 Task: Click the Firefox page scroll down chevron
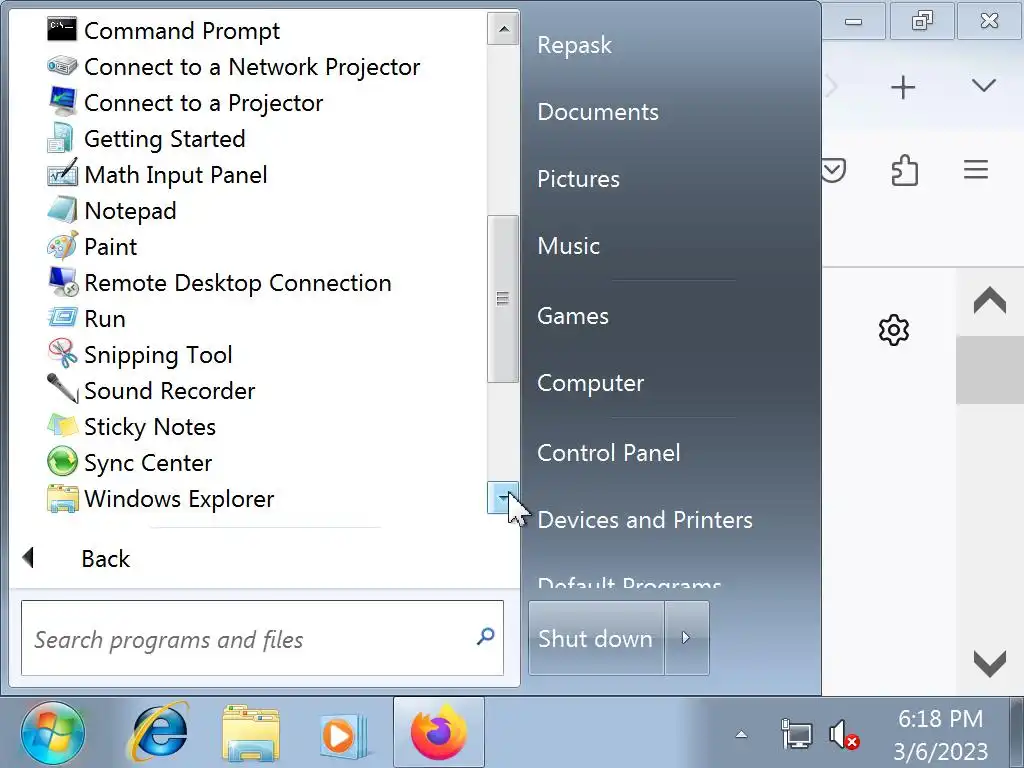(990, 664)
